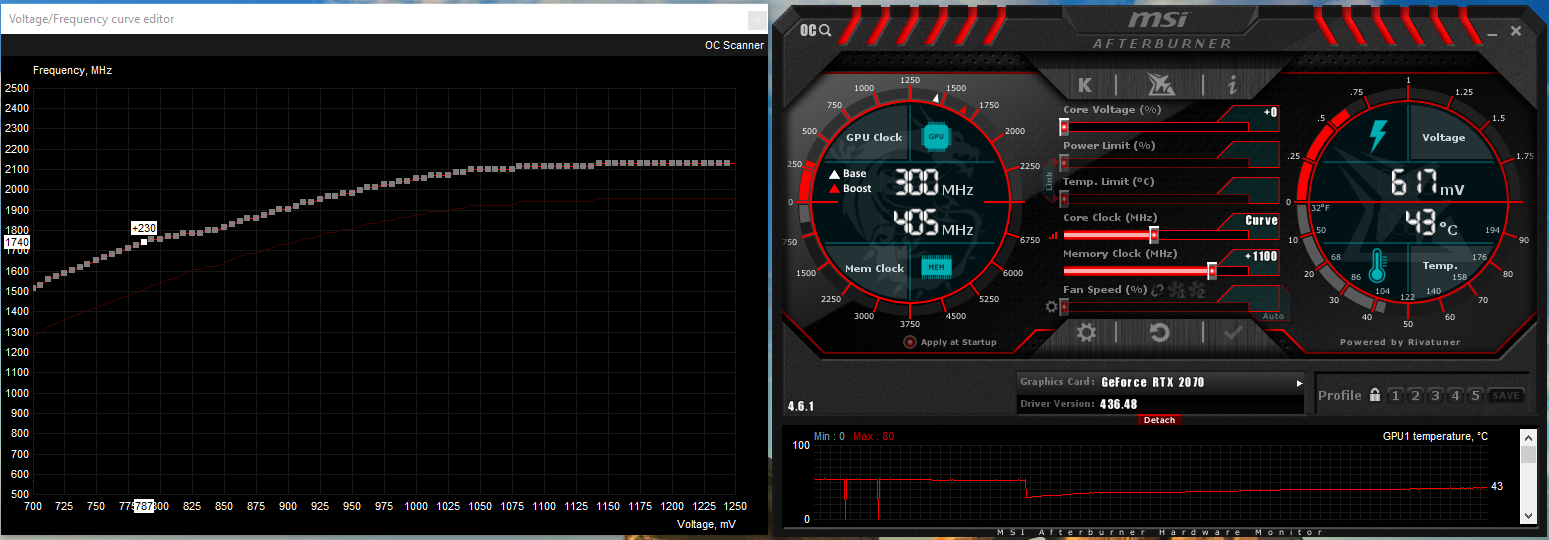Click the Memory Clock slider handle

coord(1212,271)
